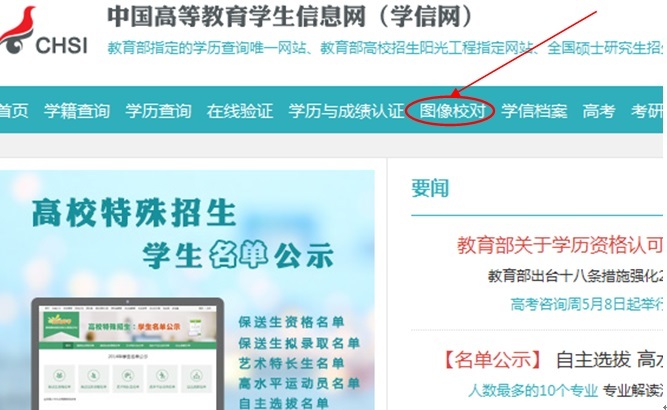Image resolution: width=667 pixels, height=410 pixels.
Task: Click the laptop screenshot in banner
Action: (x=127, y=355)
